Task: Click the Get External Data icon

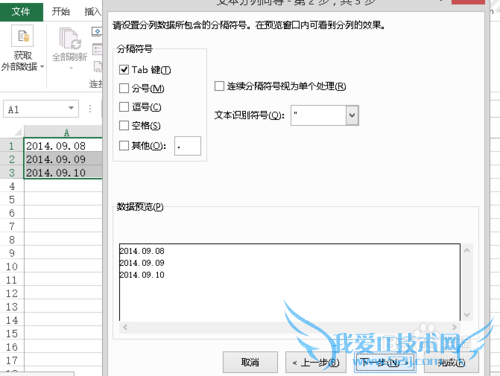Action: click(23, 36)
